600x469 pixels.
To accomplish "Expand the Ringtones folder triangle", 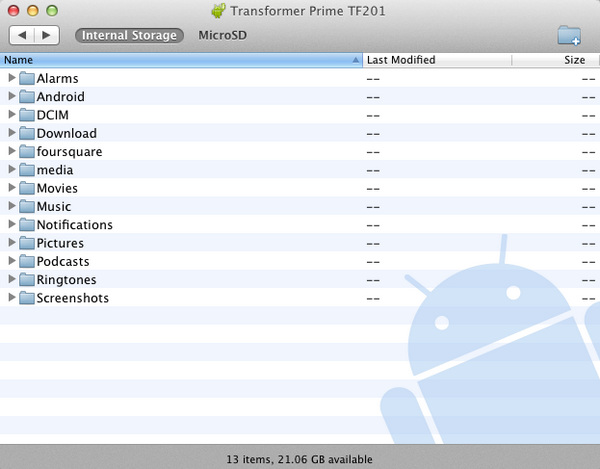I will [x=12, y=279].
